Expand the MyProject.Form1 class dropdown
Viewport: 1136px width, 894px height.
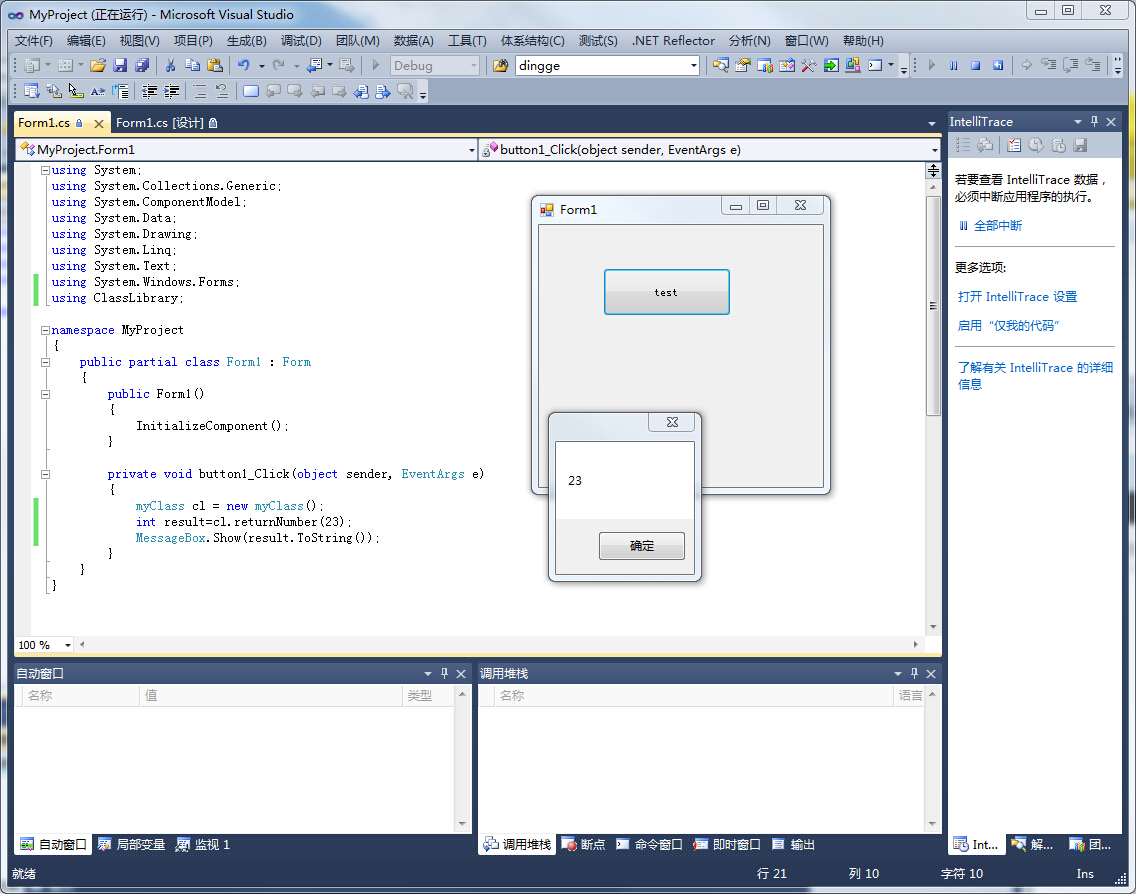pyautogui.click(x=472, y=150)
